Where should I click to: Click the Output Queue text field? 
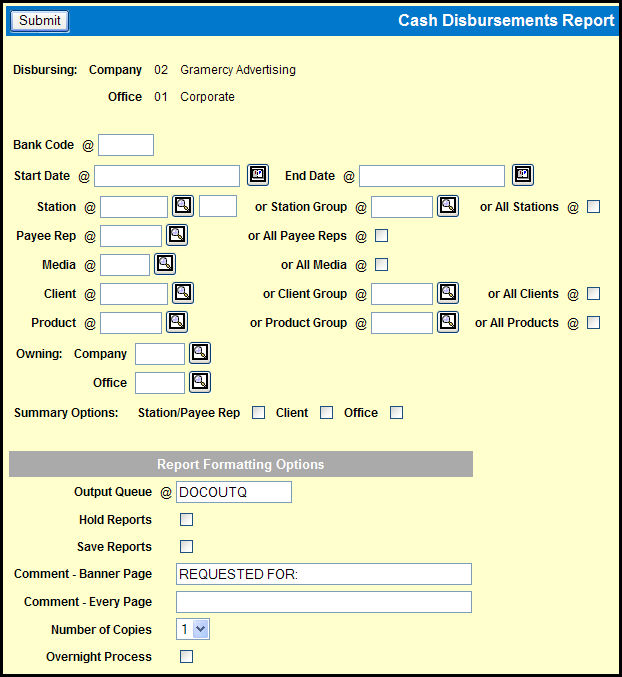[234, 492]
